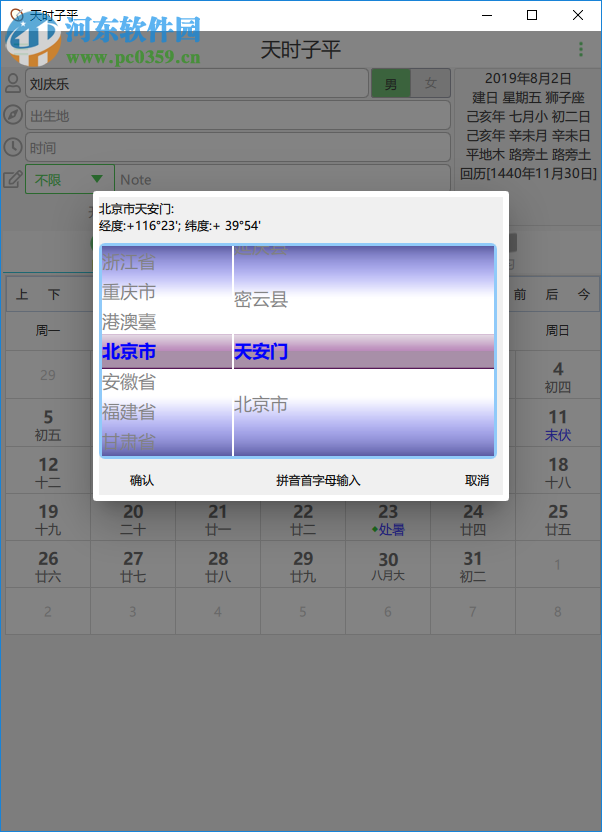Click the 周一 weekday header
The height and width of the screenshot is (832, 602).
48,331
